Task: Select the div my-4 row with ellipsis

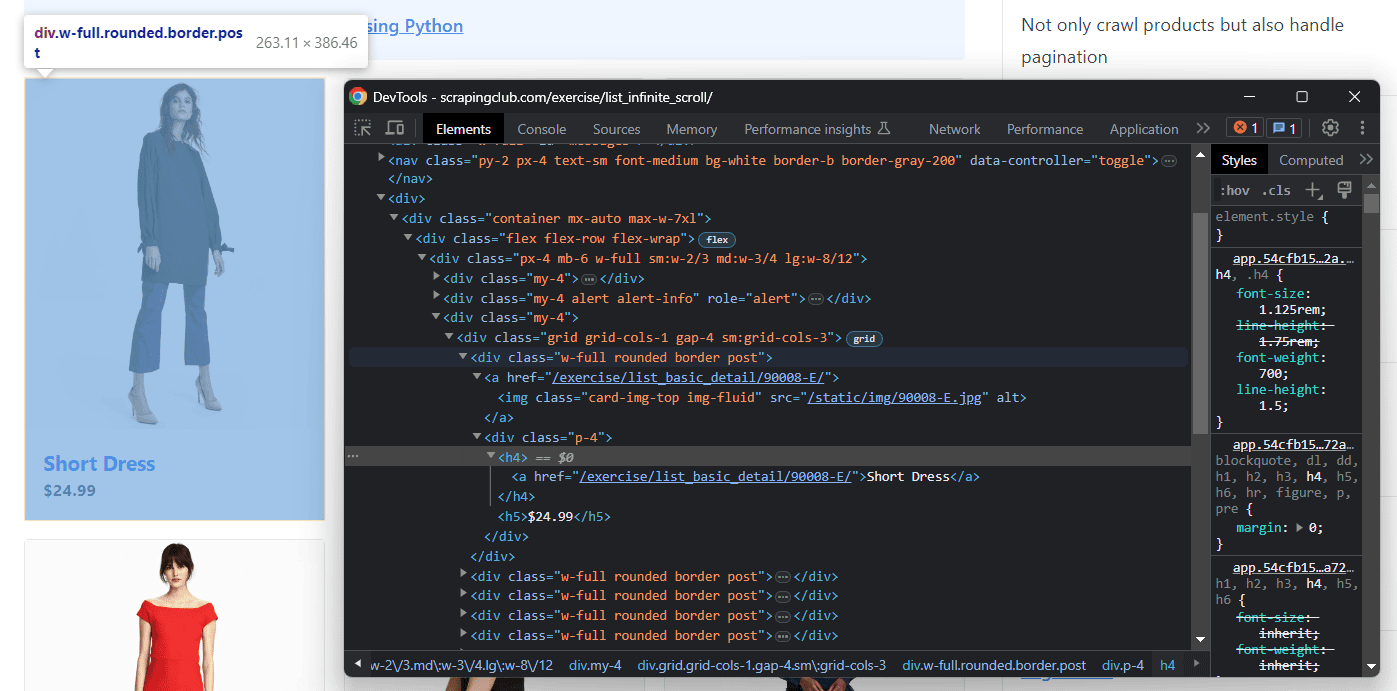Action: tap(544, 278)
